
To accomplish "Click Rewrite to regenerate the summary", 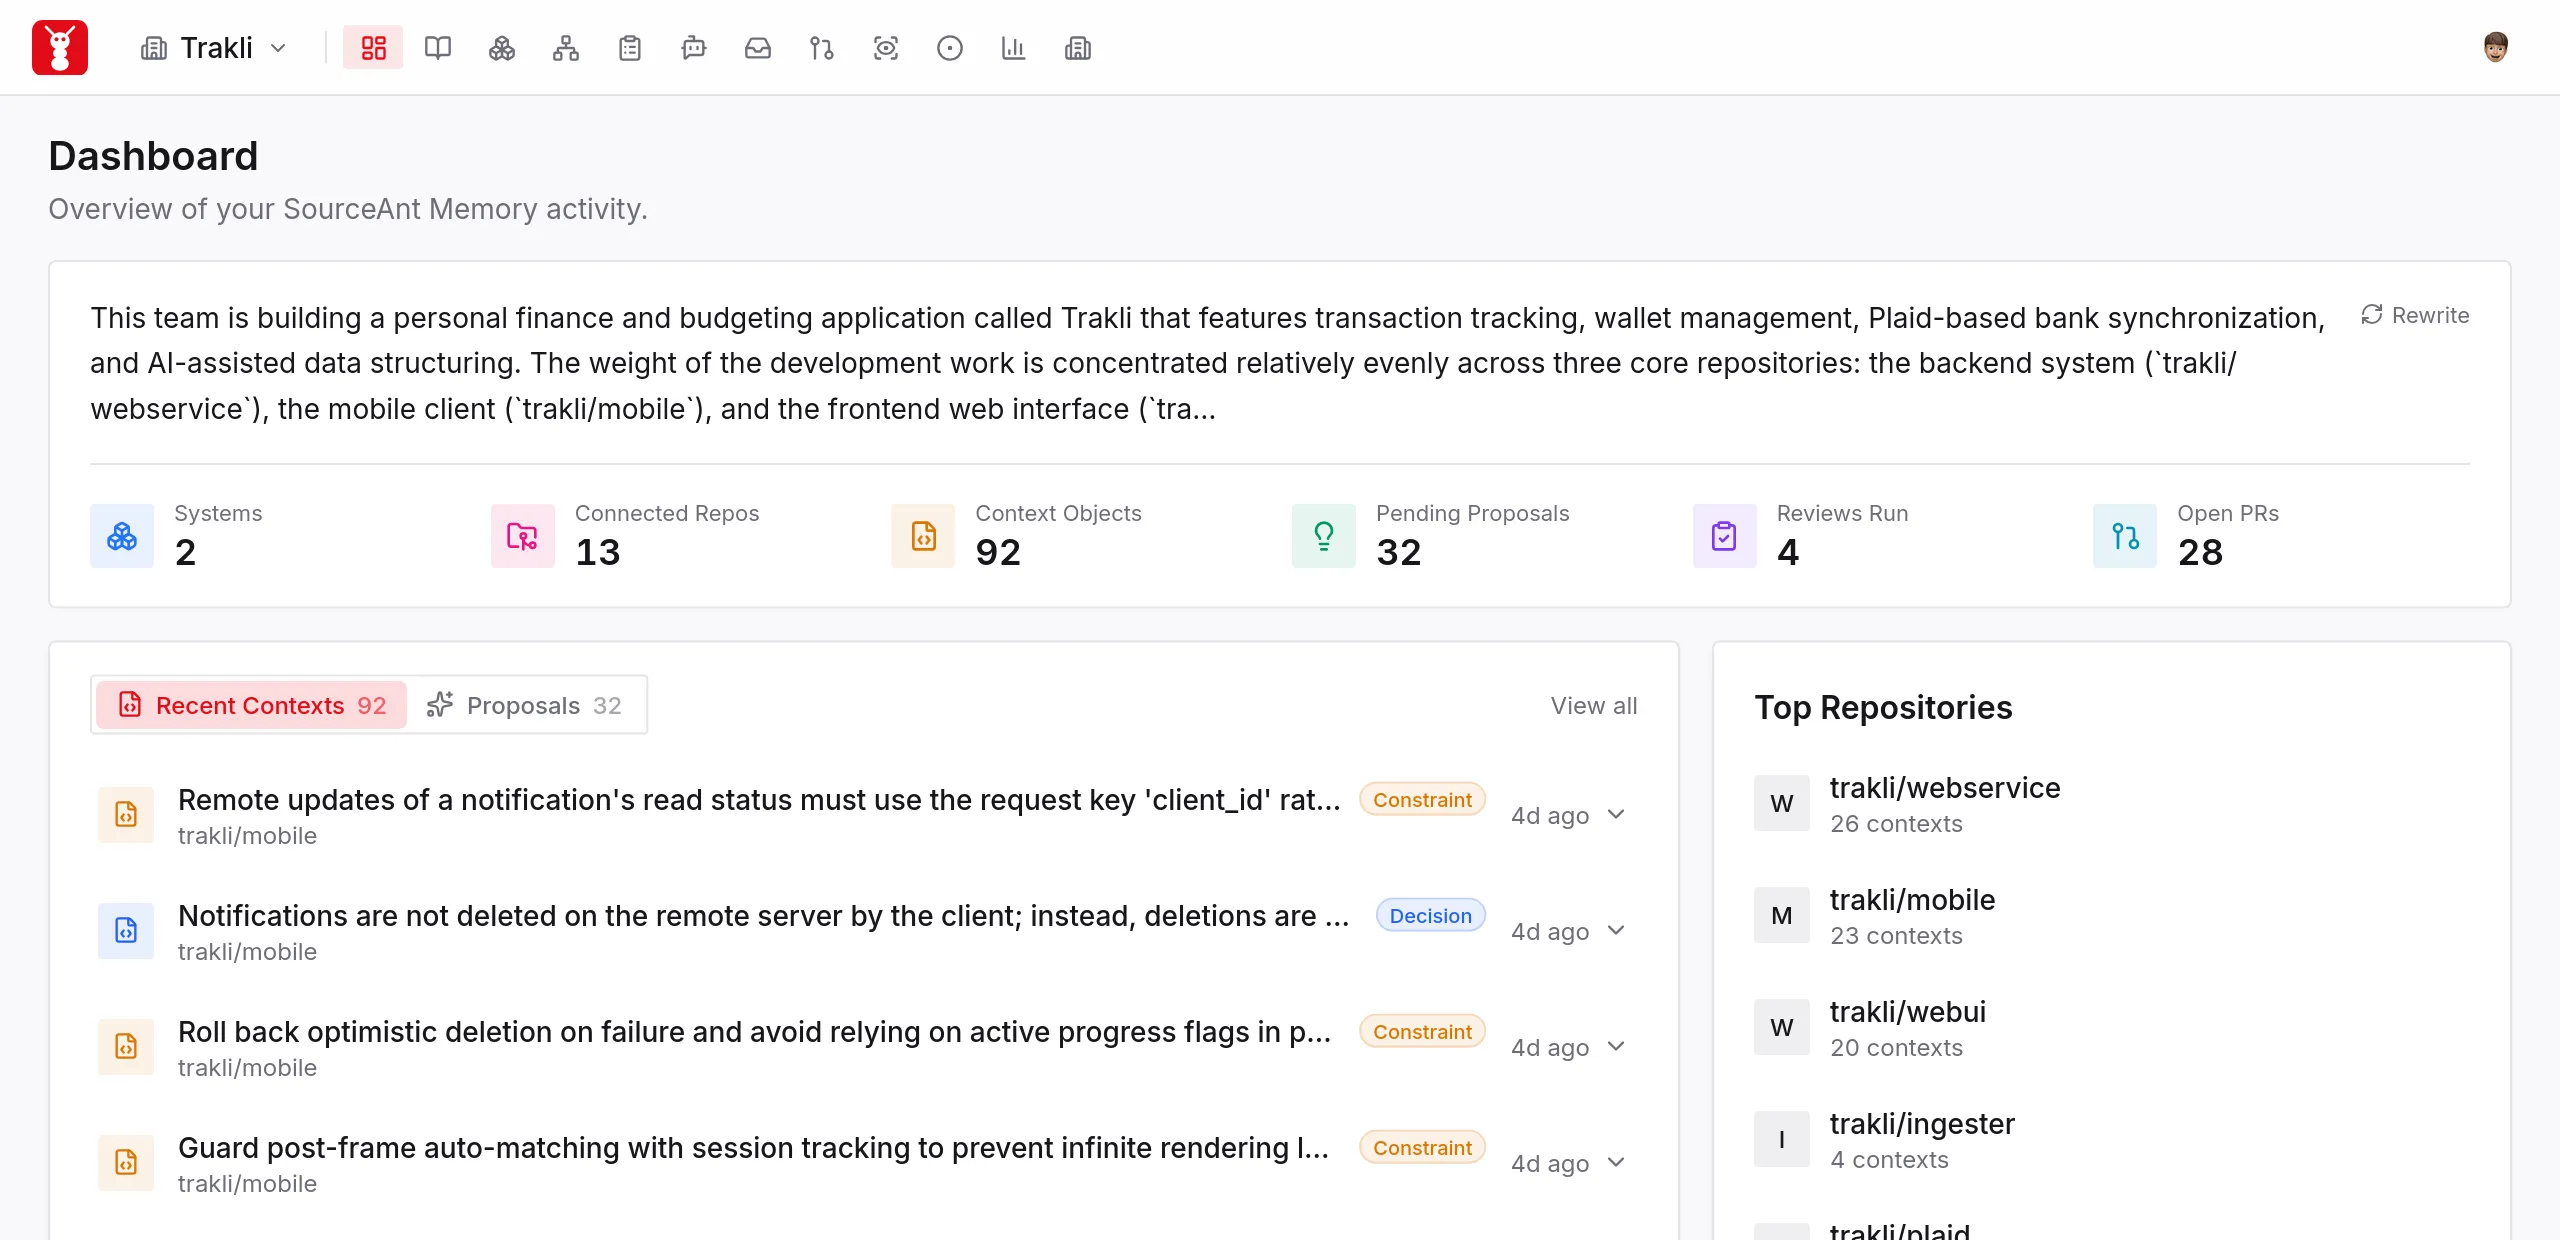I will pyautogui.click(x=2415, y=315).
